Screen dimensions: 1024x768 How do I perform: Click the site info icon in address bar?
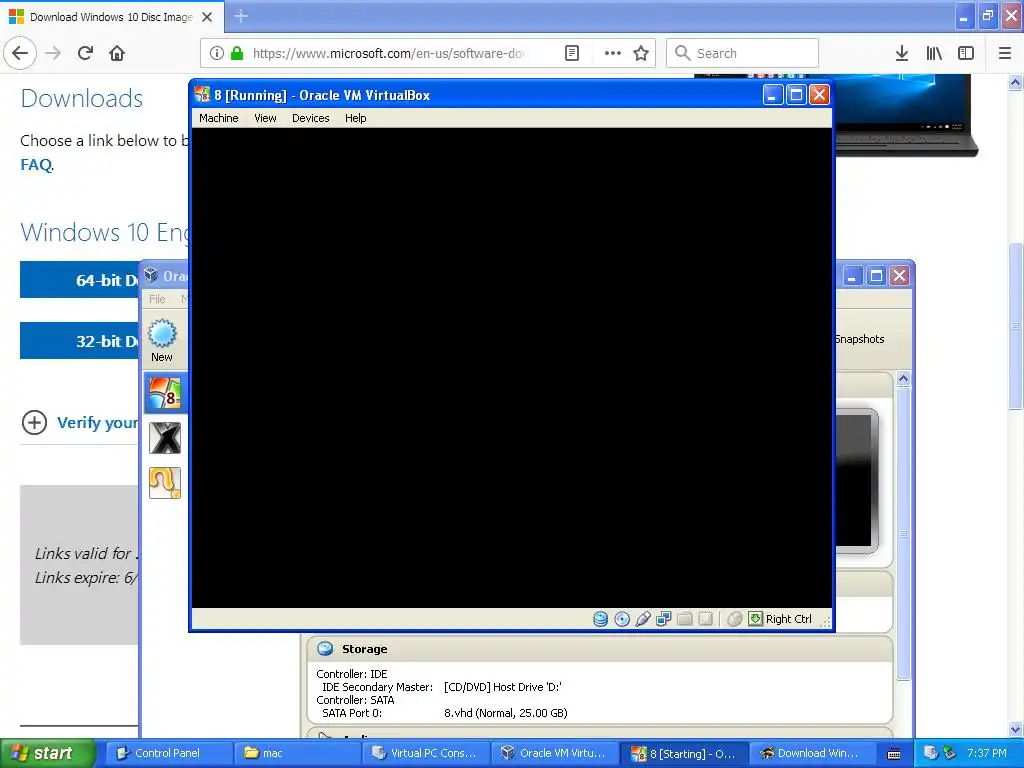(217, 53)
